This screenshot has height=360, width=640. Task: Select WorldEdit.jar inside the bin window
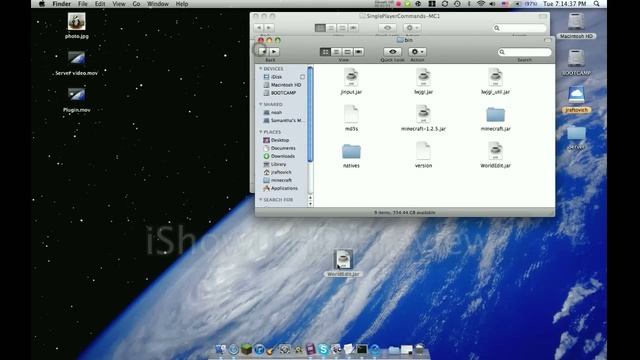(495, 151)
